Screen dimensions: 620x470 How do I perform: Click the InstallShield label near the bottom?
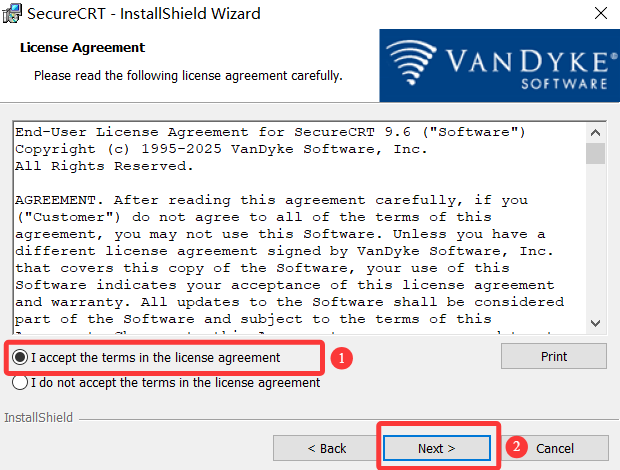[38, 417]
